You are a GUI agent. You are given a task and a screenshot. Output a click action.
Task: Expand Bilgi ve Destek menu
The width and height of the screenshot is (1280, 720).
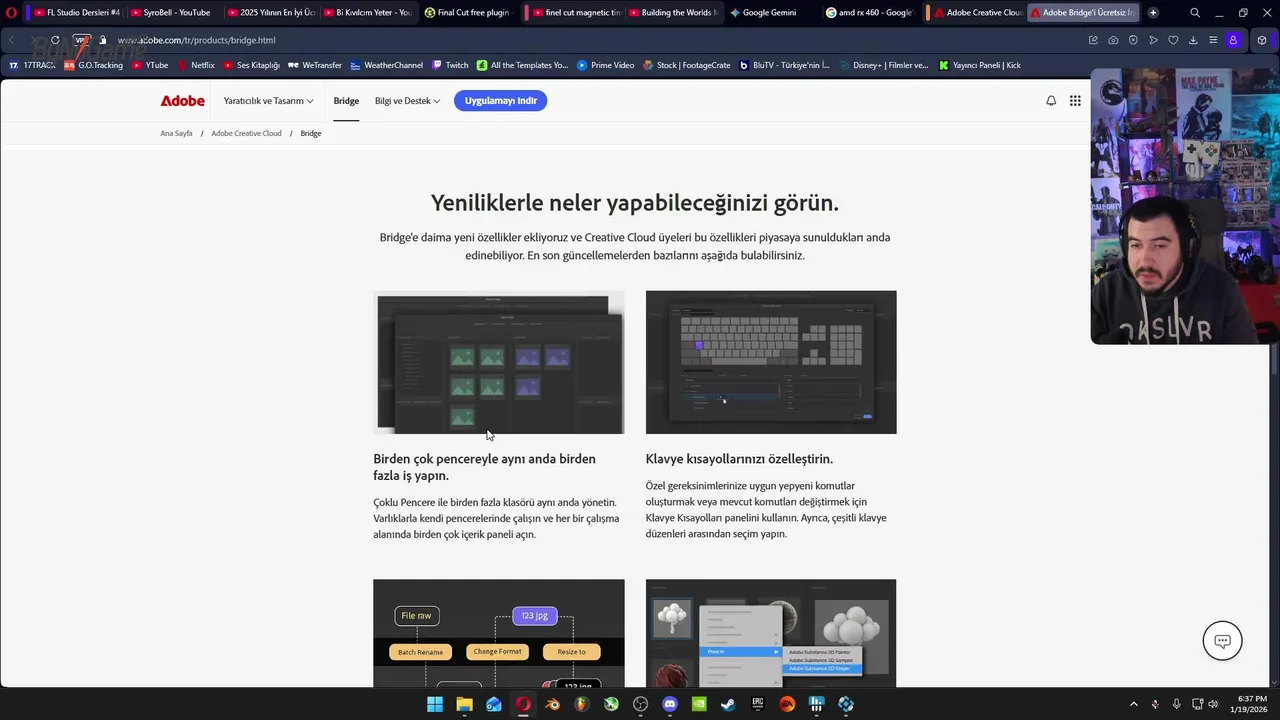pos(407,101)
